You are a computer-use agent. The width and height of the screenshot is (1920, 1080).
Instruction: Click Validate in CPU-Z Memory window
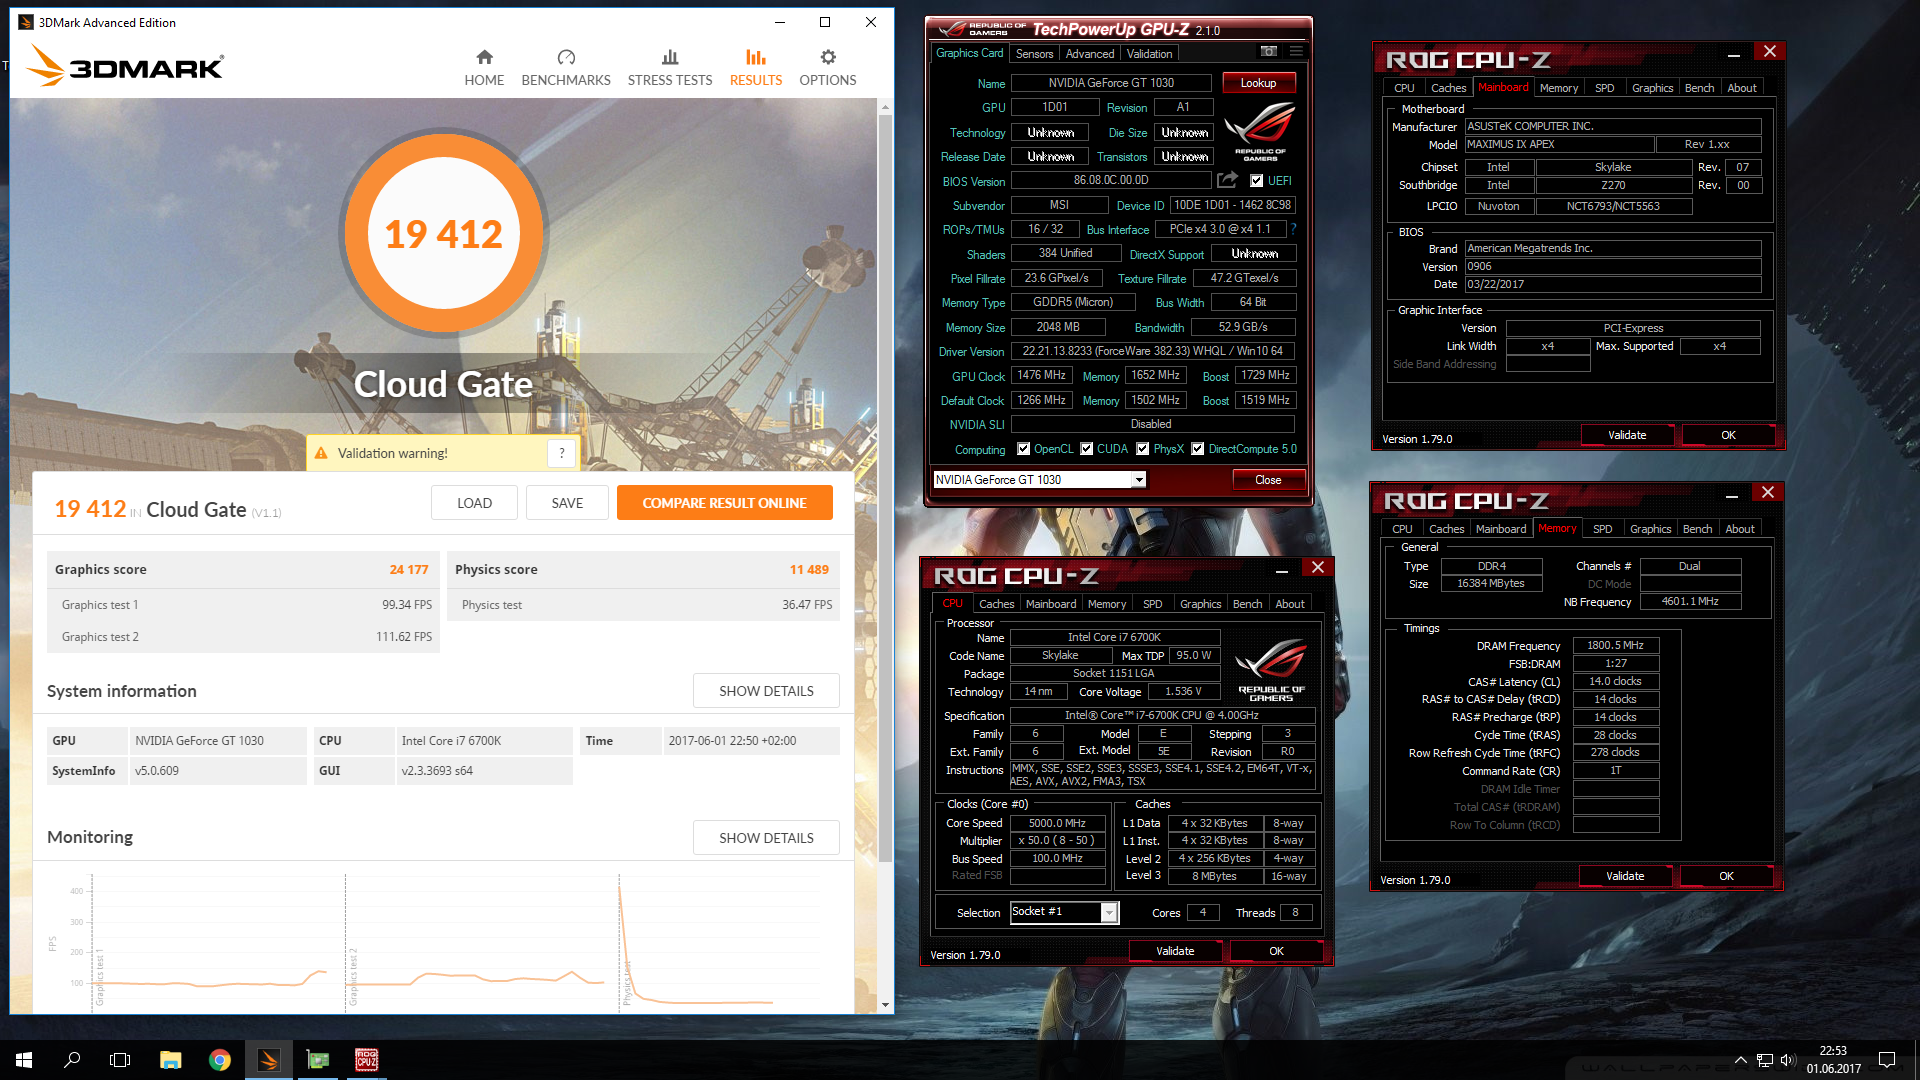(x=1625, y=876)
